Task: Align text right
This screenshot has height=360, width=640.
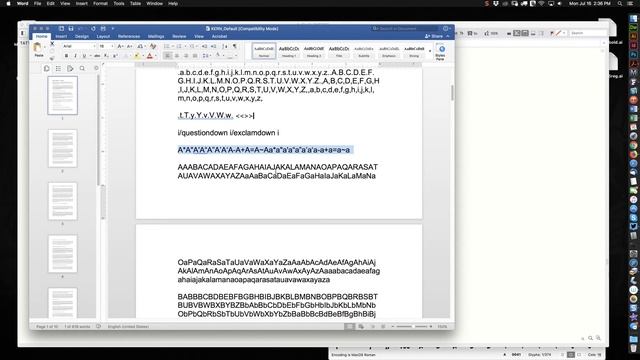Action: coord(186,56)
